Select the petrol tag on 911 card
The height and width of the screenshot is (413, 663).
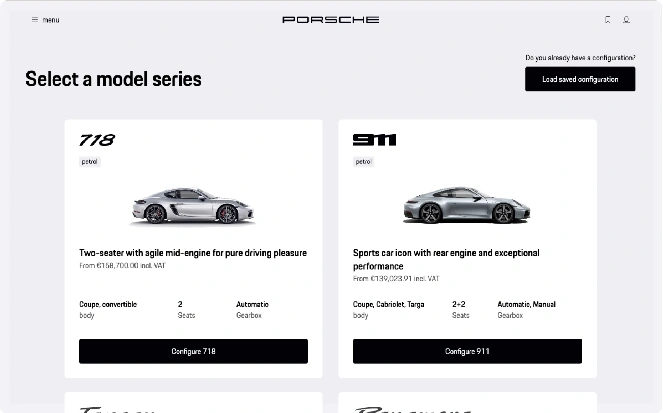pos(363,161)
